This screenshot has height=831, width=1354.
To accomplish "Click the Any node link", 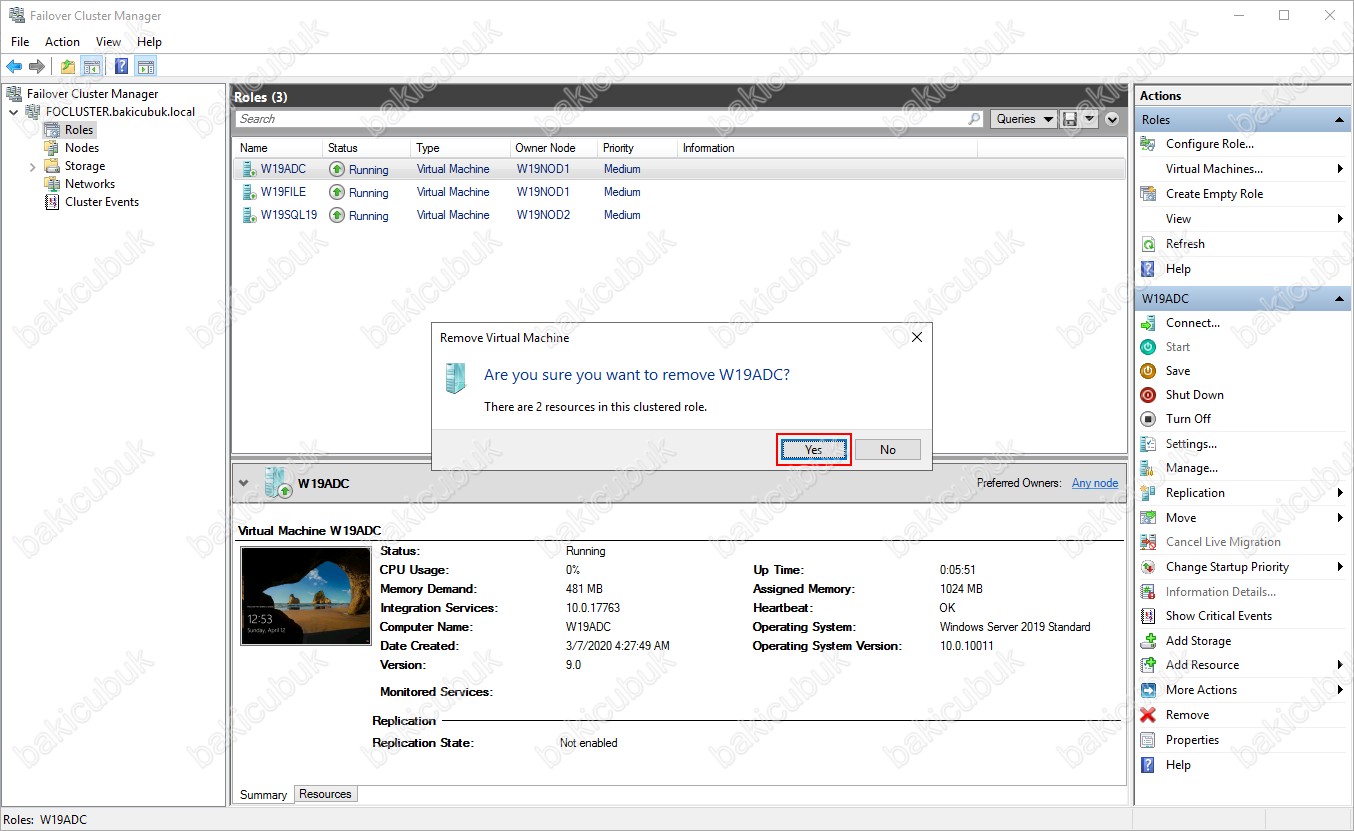I will point(1095,483).
